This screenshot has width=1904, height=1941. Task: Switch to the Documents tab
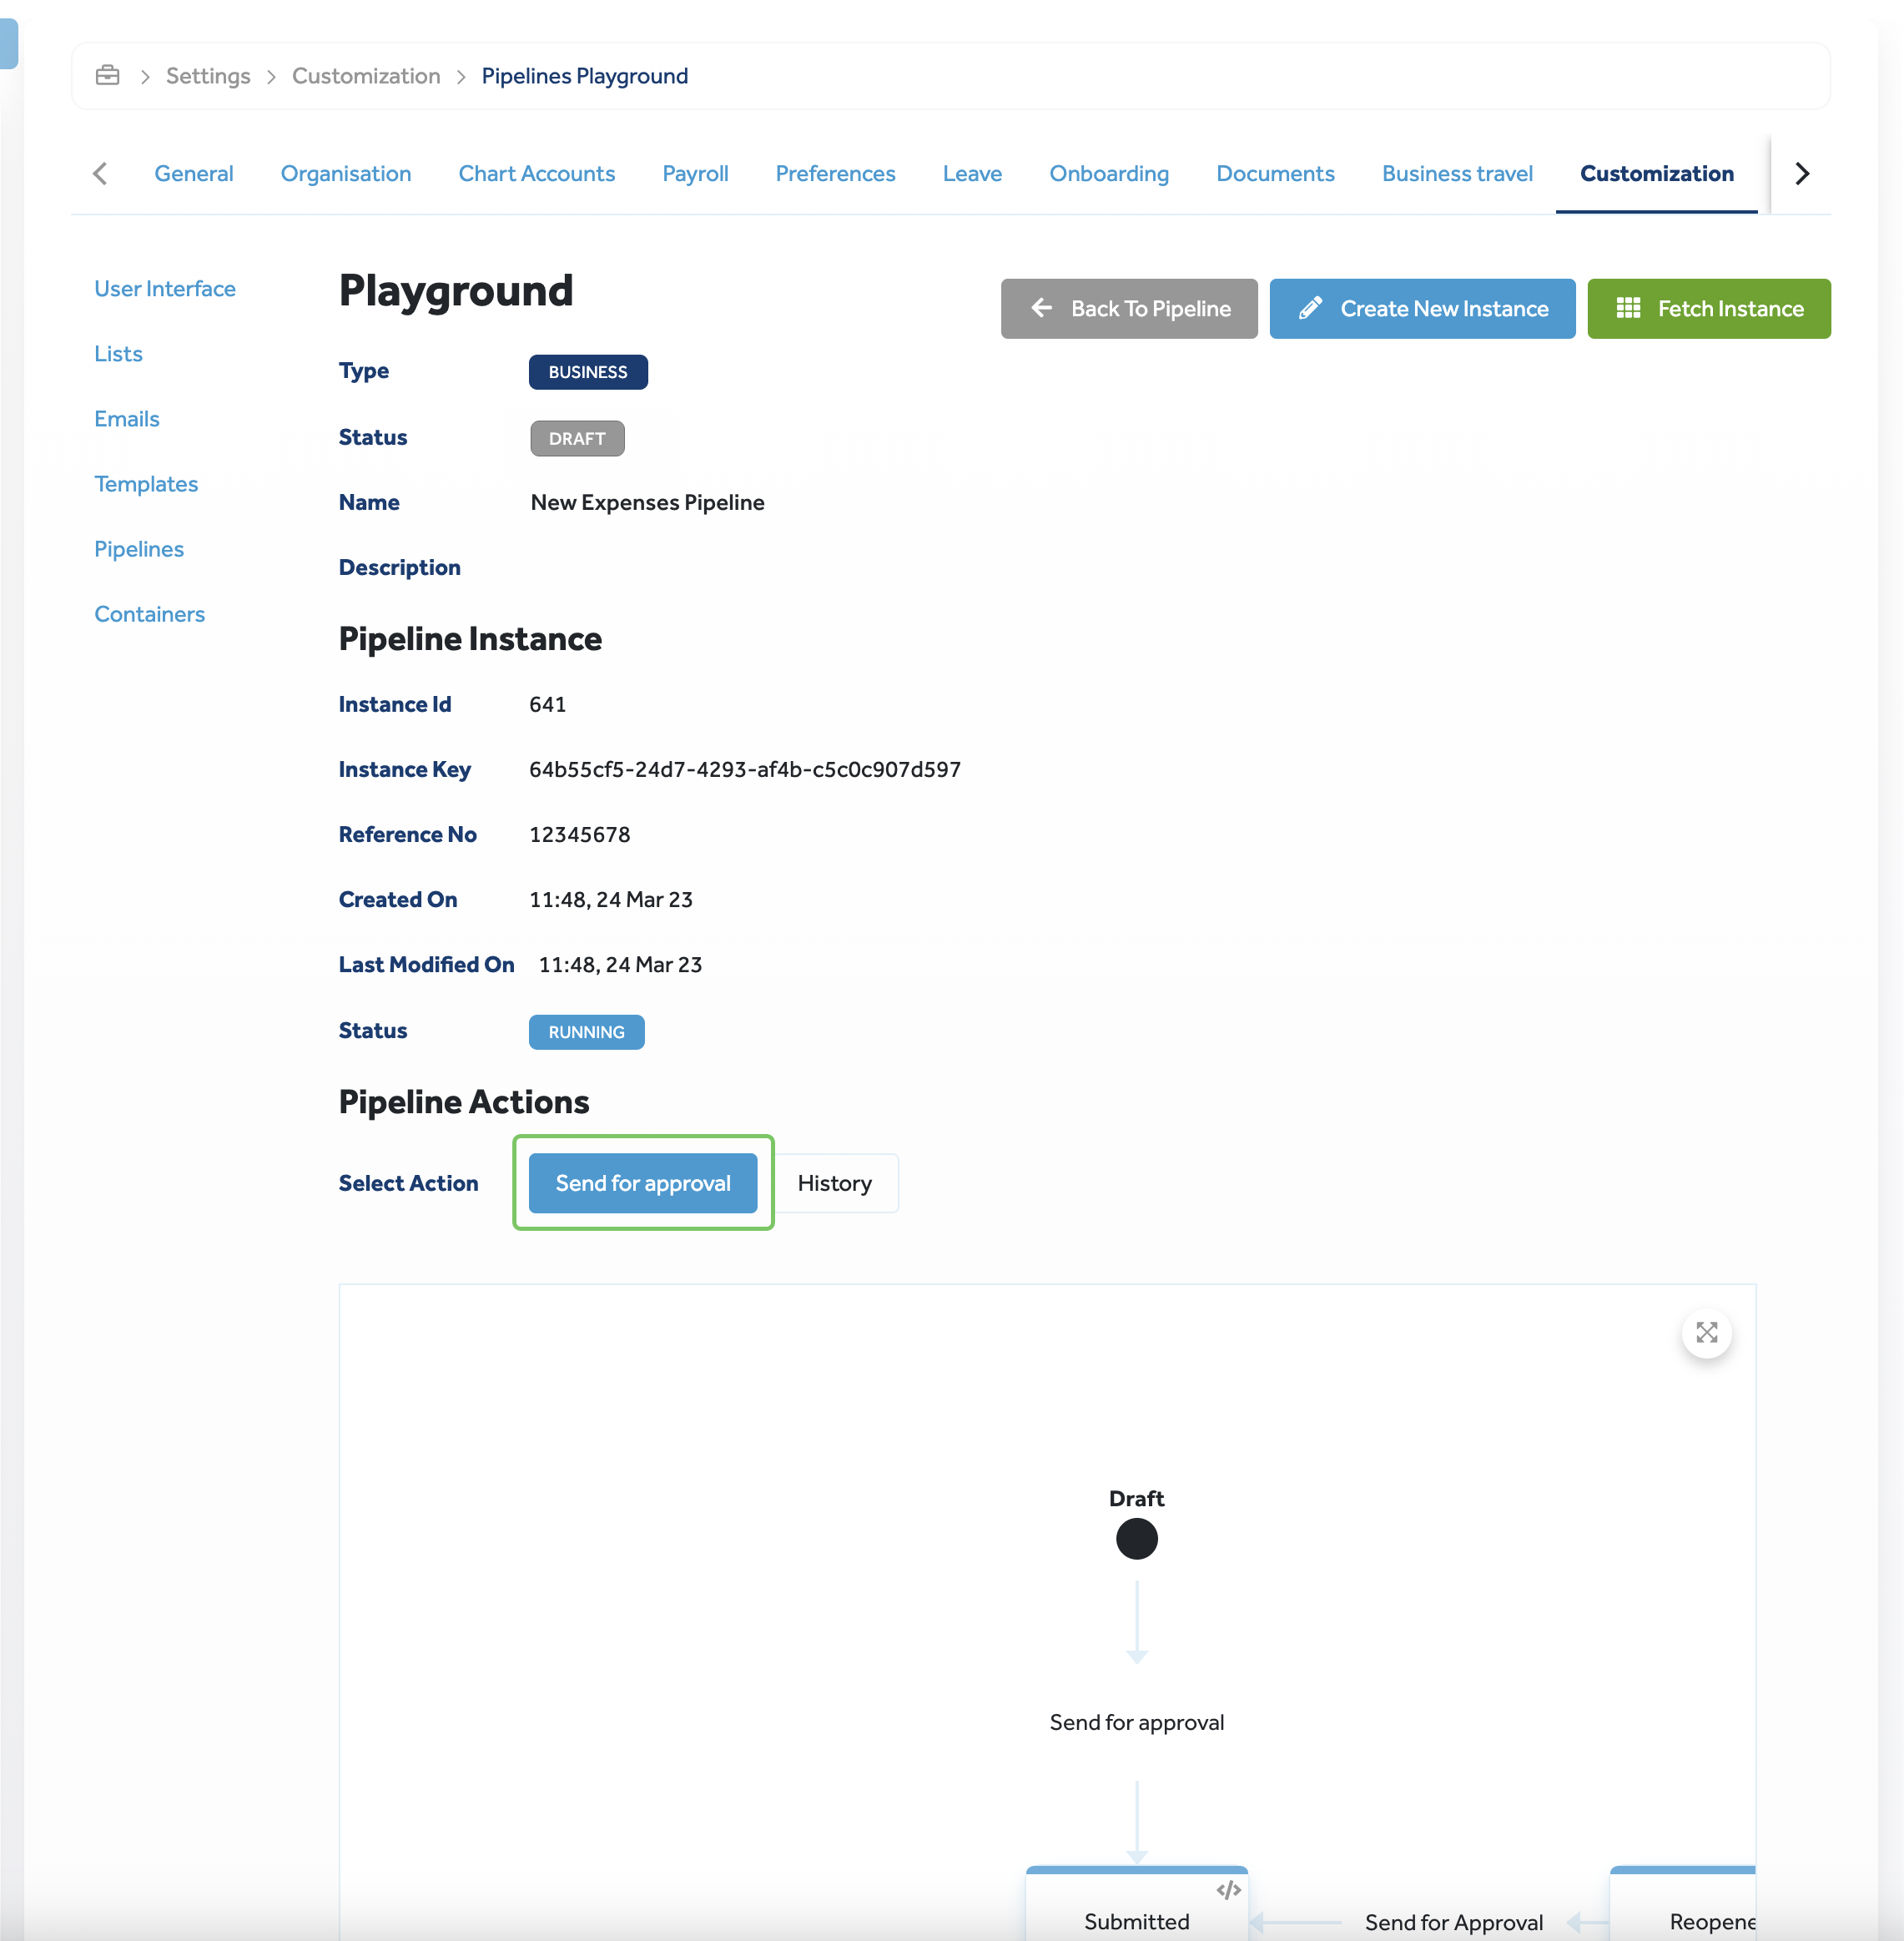1275,174
